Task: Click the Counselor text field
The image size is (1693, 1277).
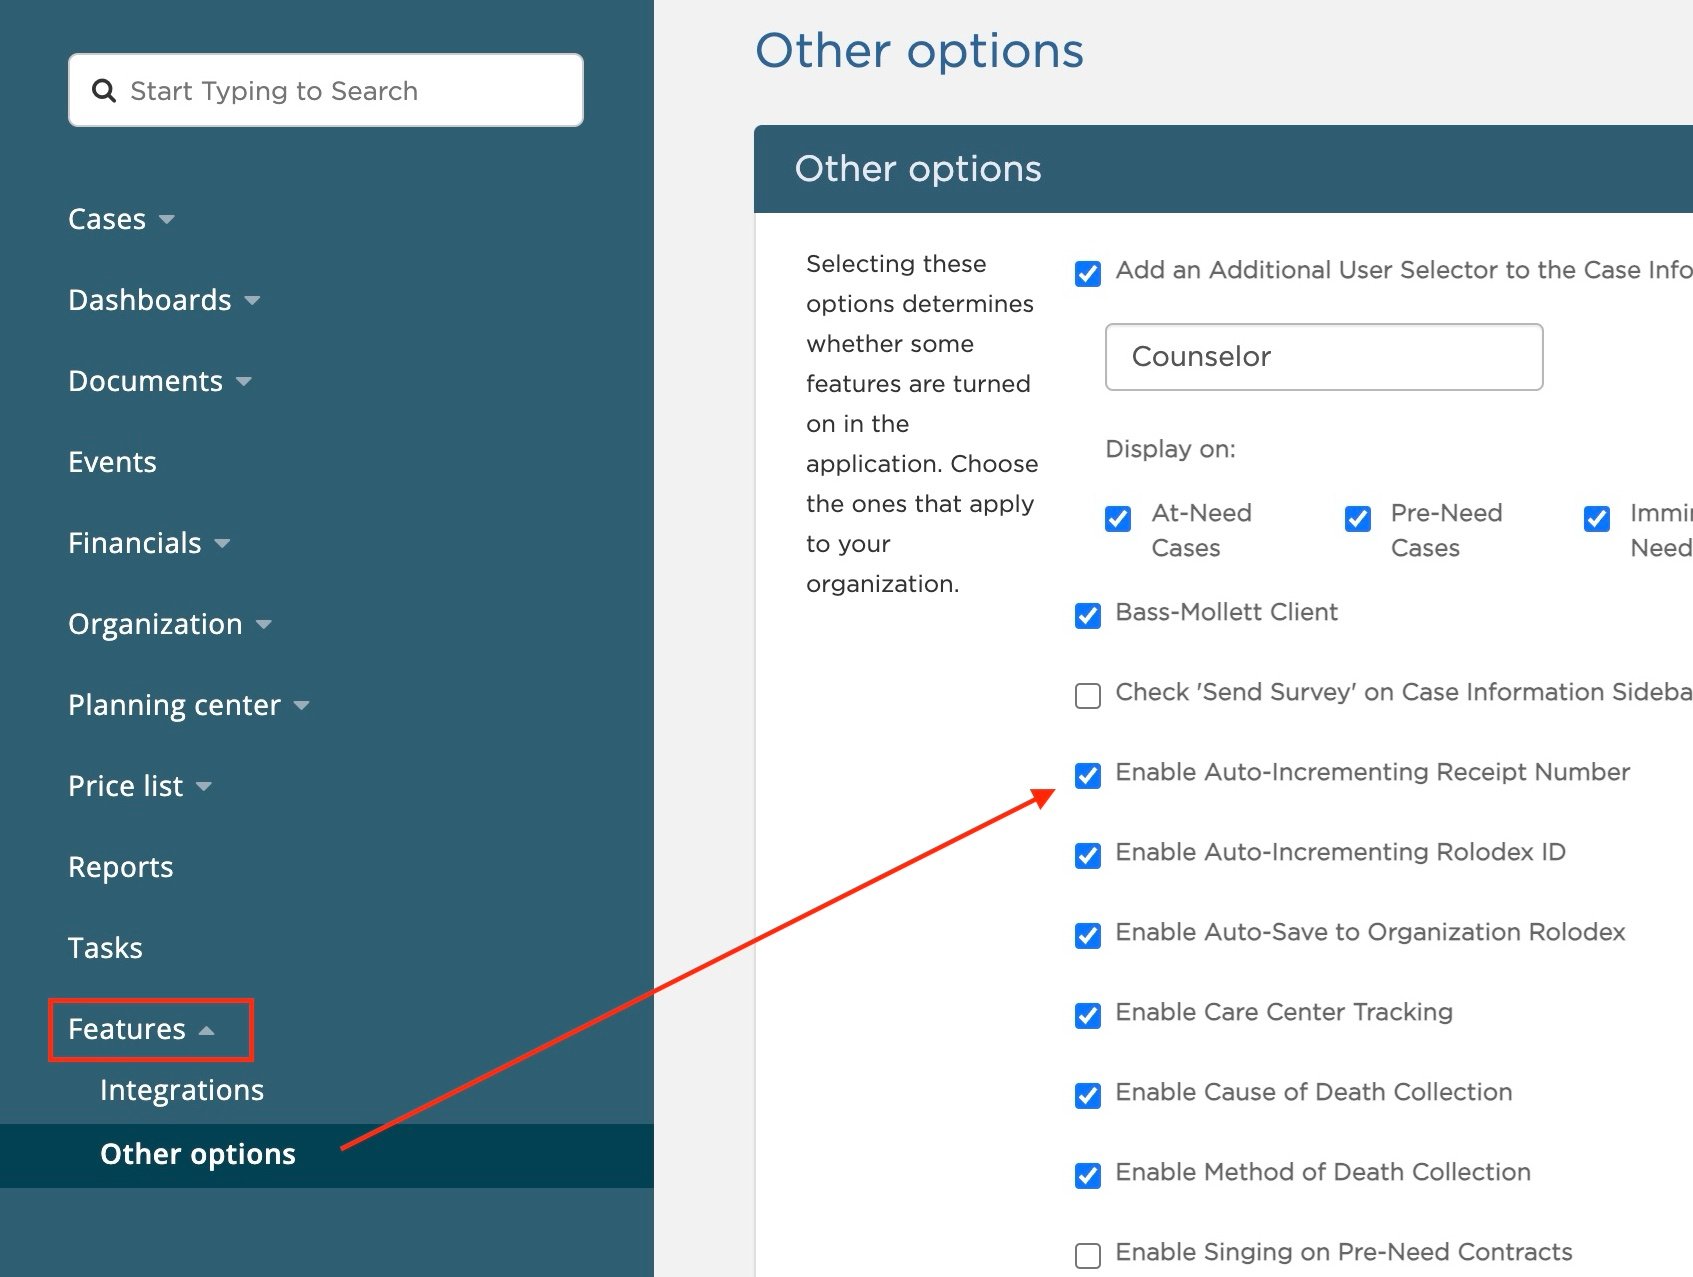Action: (1323, 357)
